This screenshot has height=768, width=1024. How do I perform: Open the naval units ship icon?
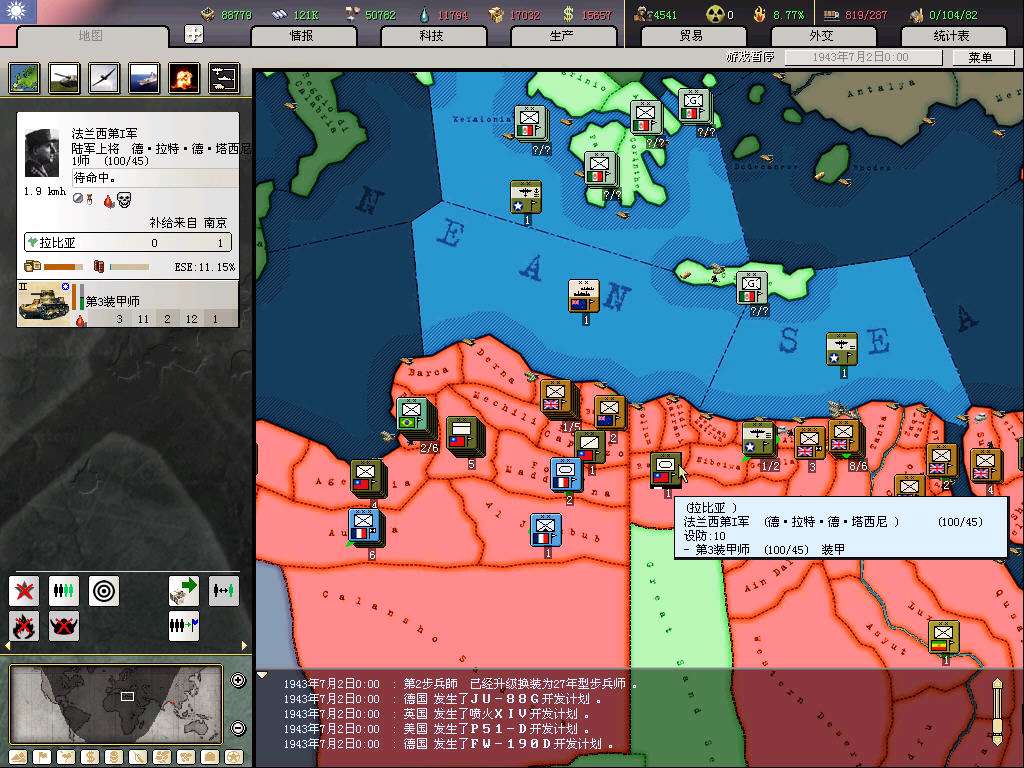pos(144,78)
